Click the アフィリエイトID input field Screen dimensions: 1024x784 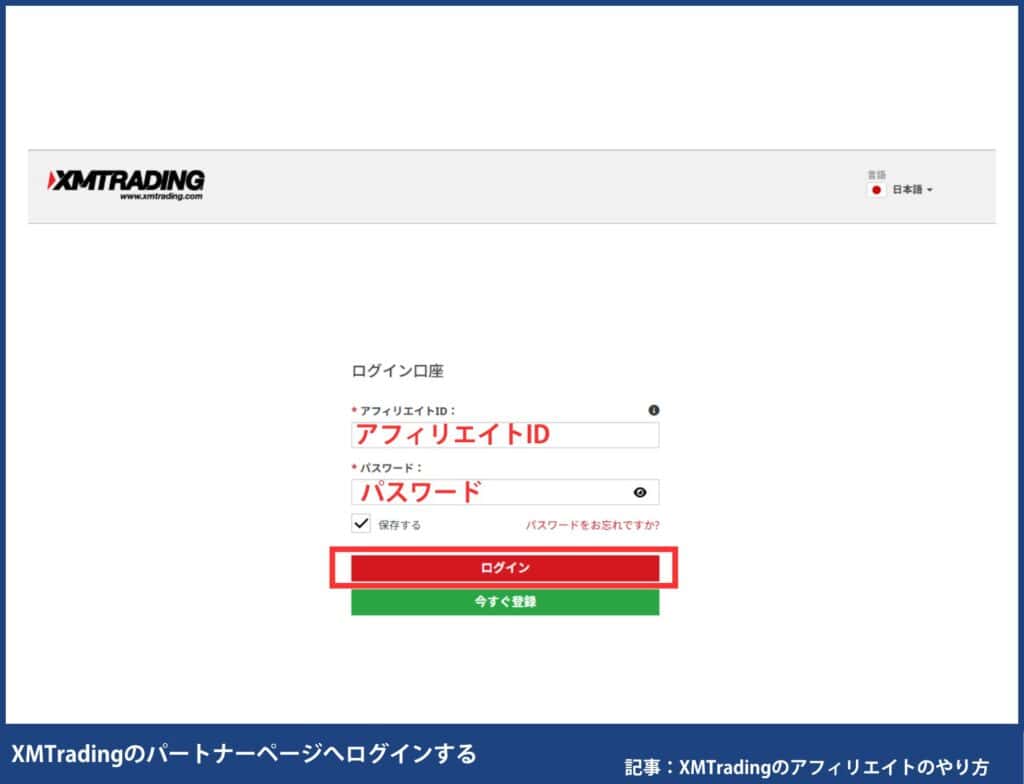pyautogui.click(x=505, y=434)
